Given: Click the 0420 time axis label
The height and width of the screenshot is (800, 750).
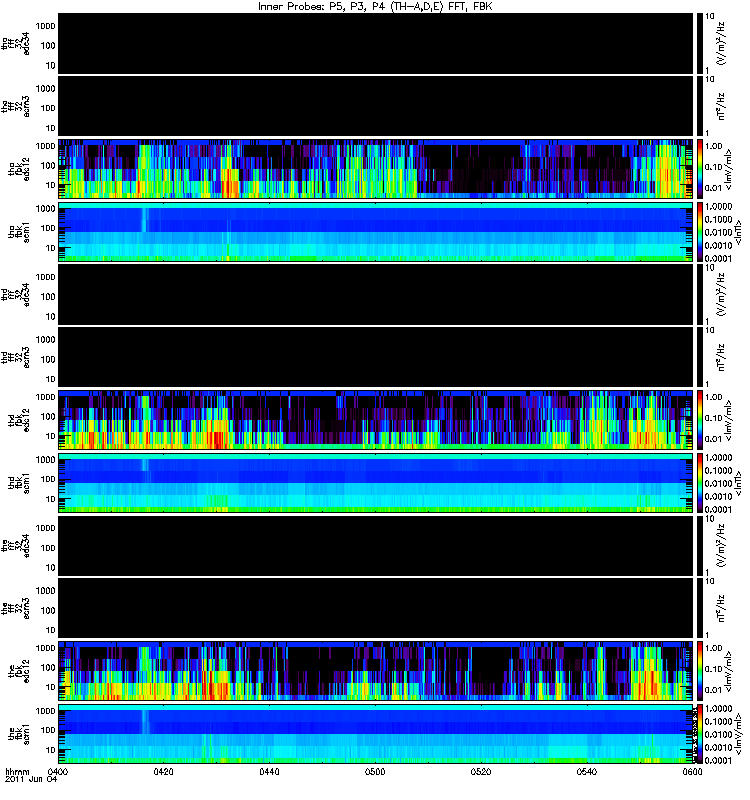Looking at the screenshot, I should click(163, 771).
